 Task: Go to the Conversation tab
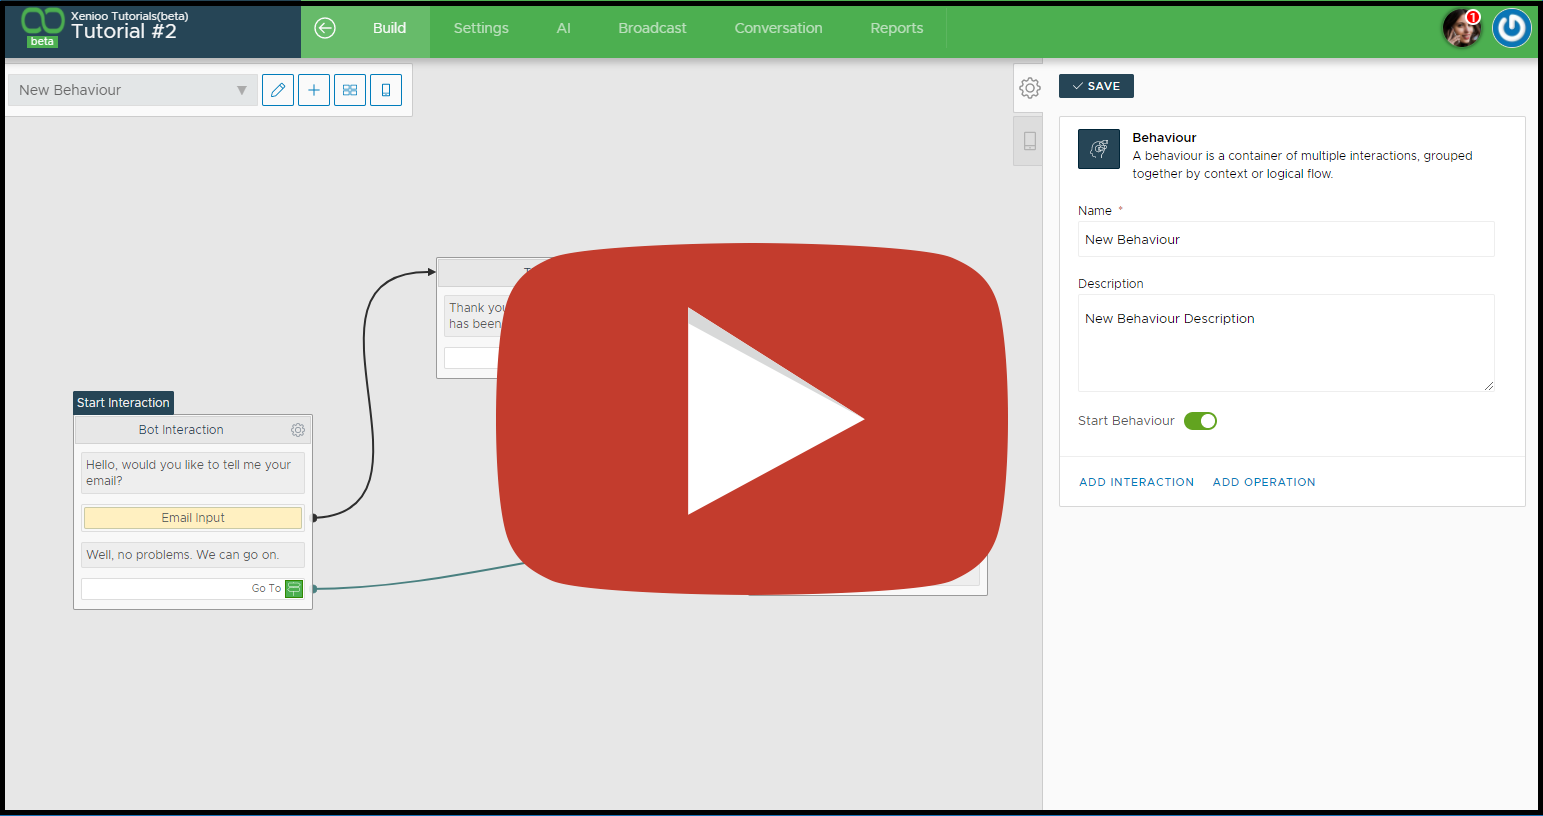(778, 28)
